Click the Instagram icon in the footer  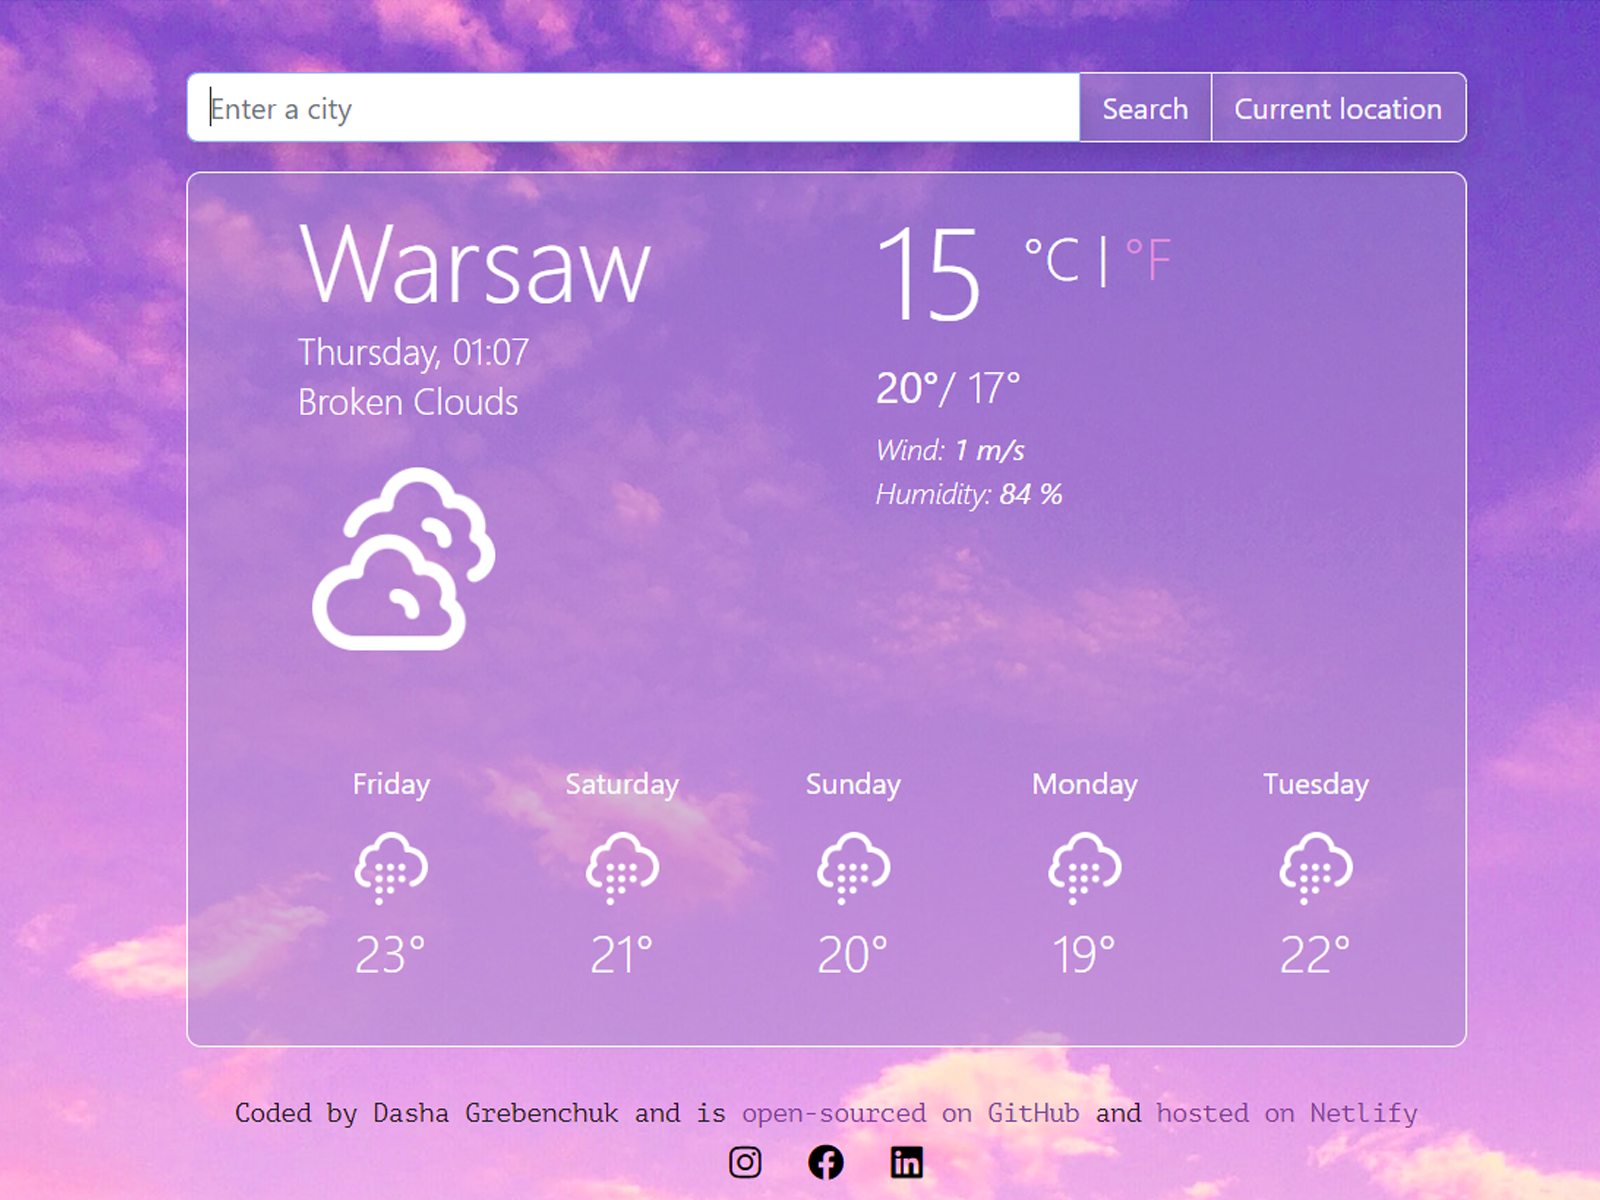coord(745,1162)
